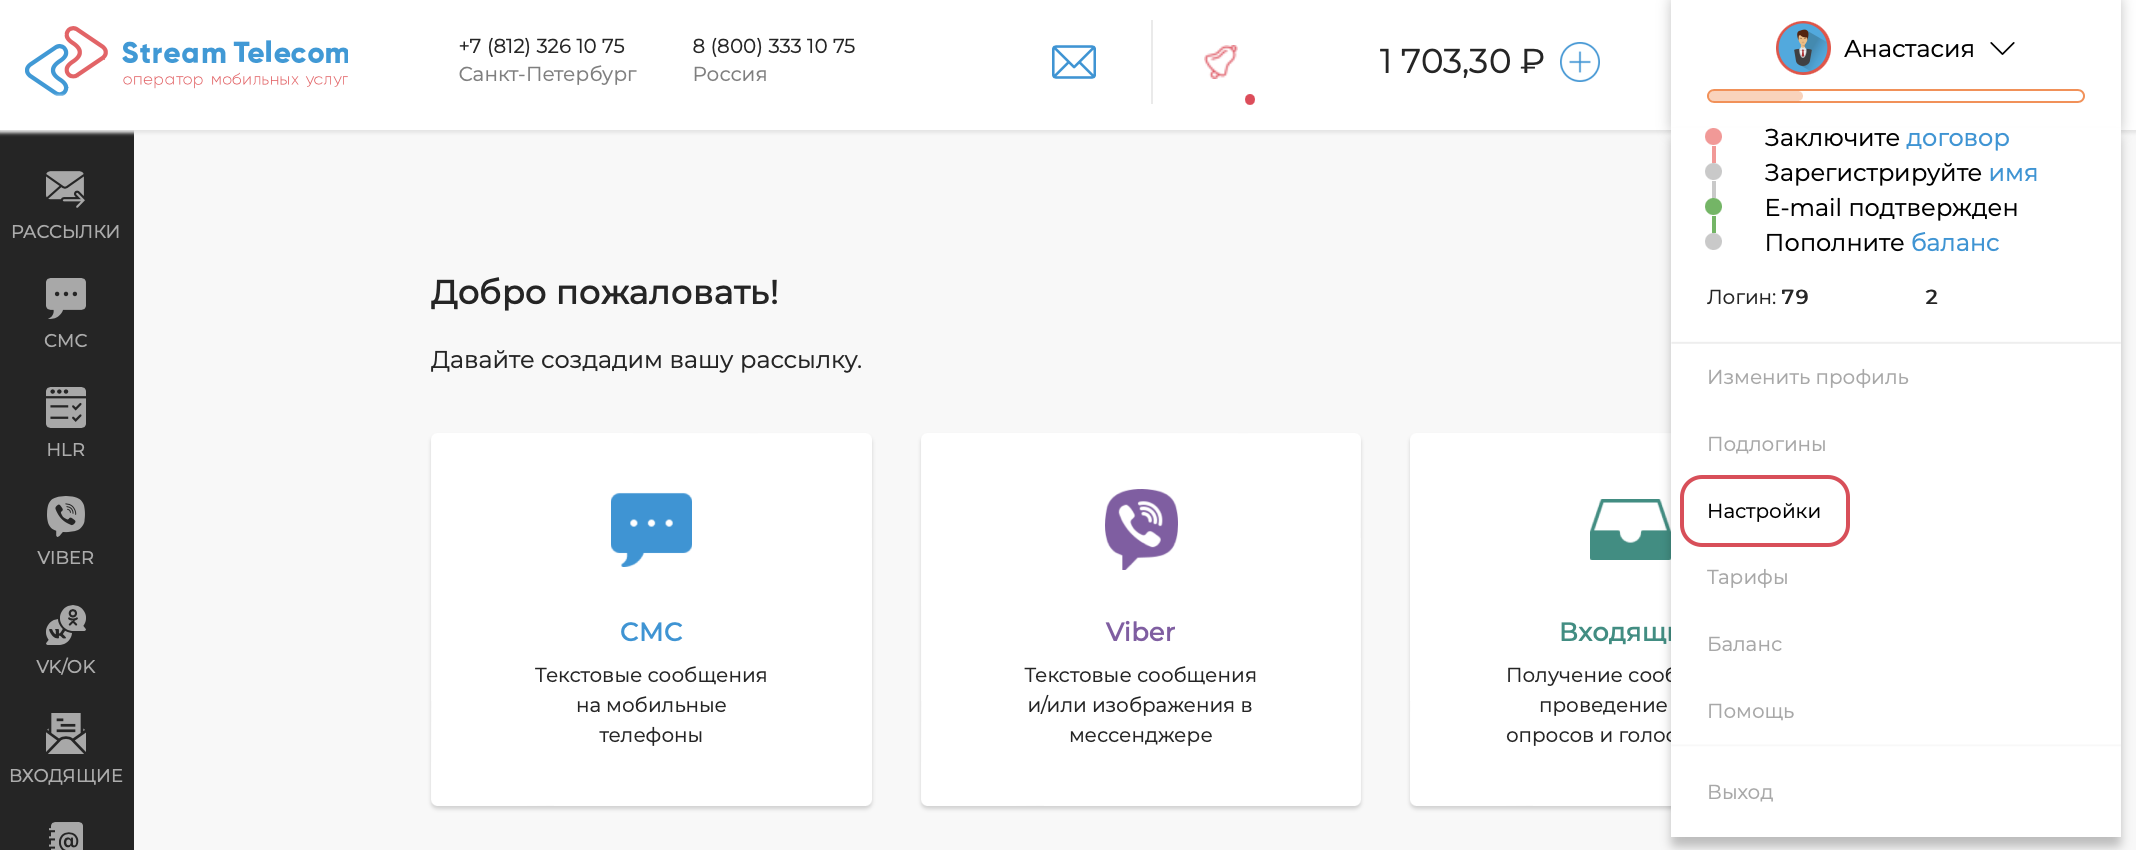2136x850 pixels.
Task: Choose Тарифы from the user menu
Action: tap(1747, 577)
